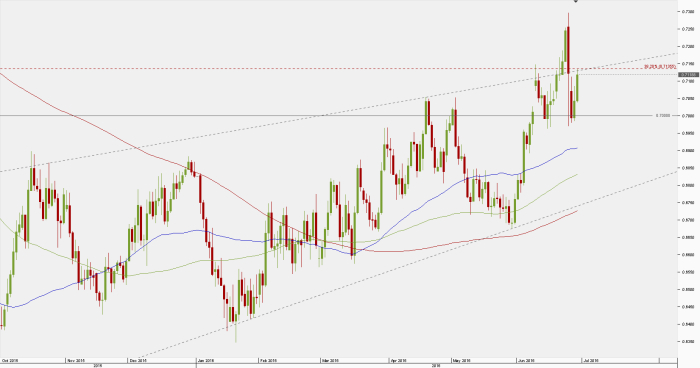The image size is (700, 368).
Task: Select the May 2016 label on time axis
Action: (462, 361)
